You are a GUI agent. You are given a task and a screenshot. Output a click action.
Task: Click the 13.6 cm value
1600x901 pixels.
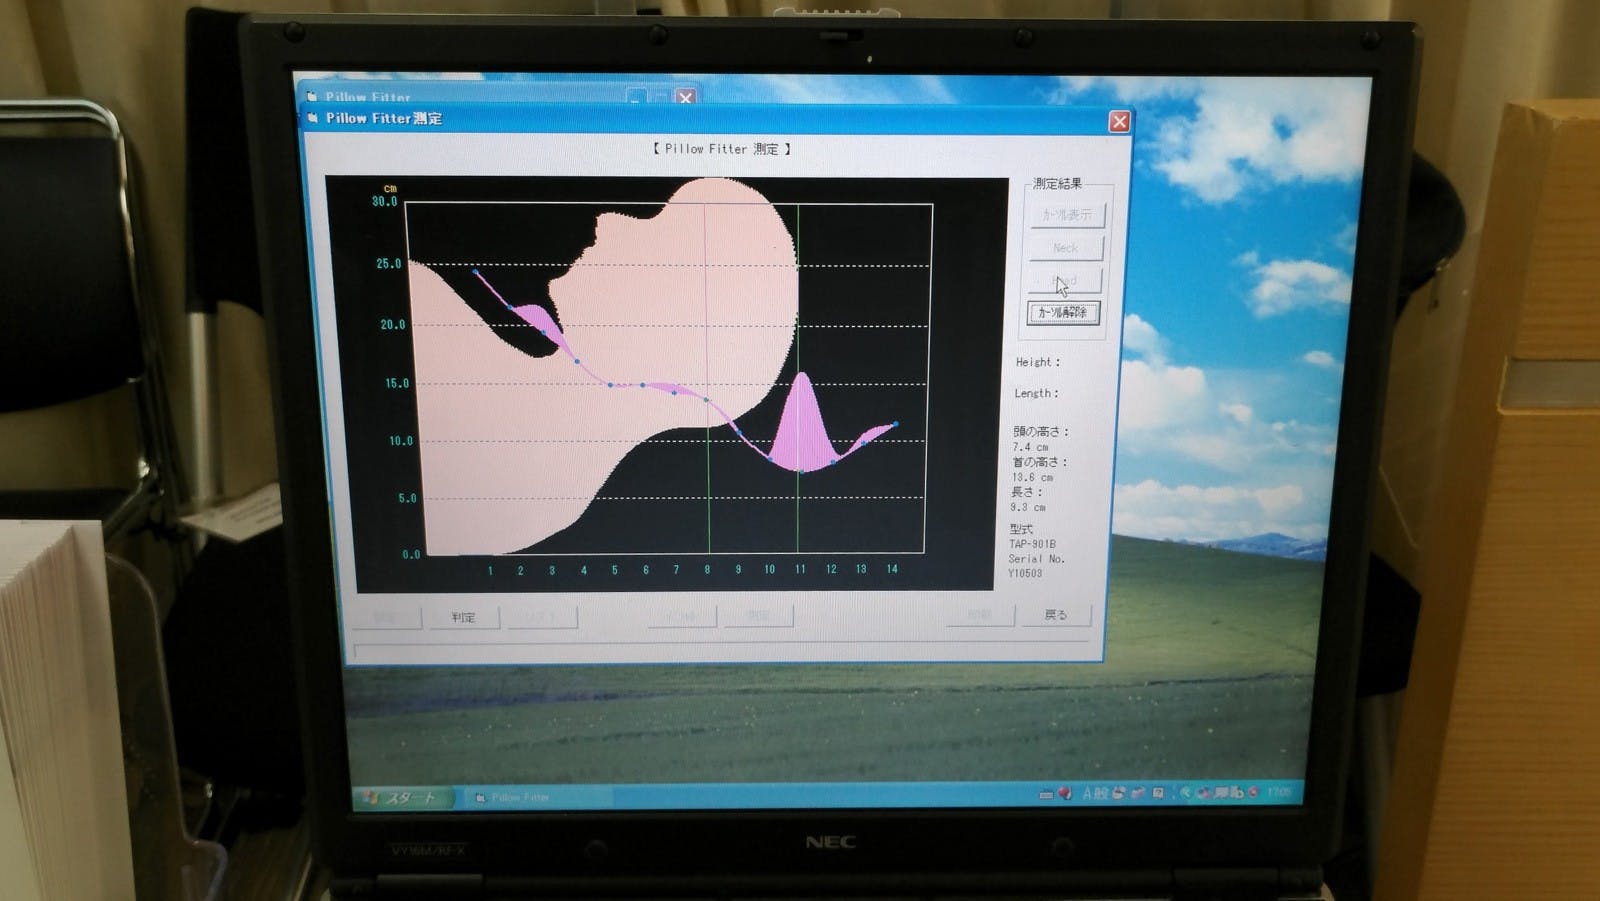(x=1032, y=477)
